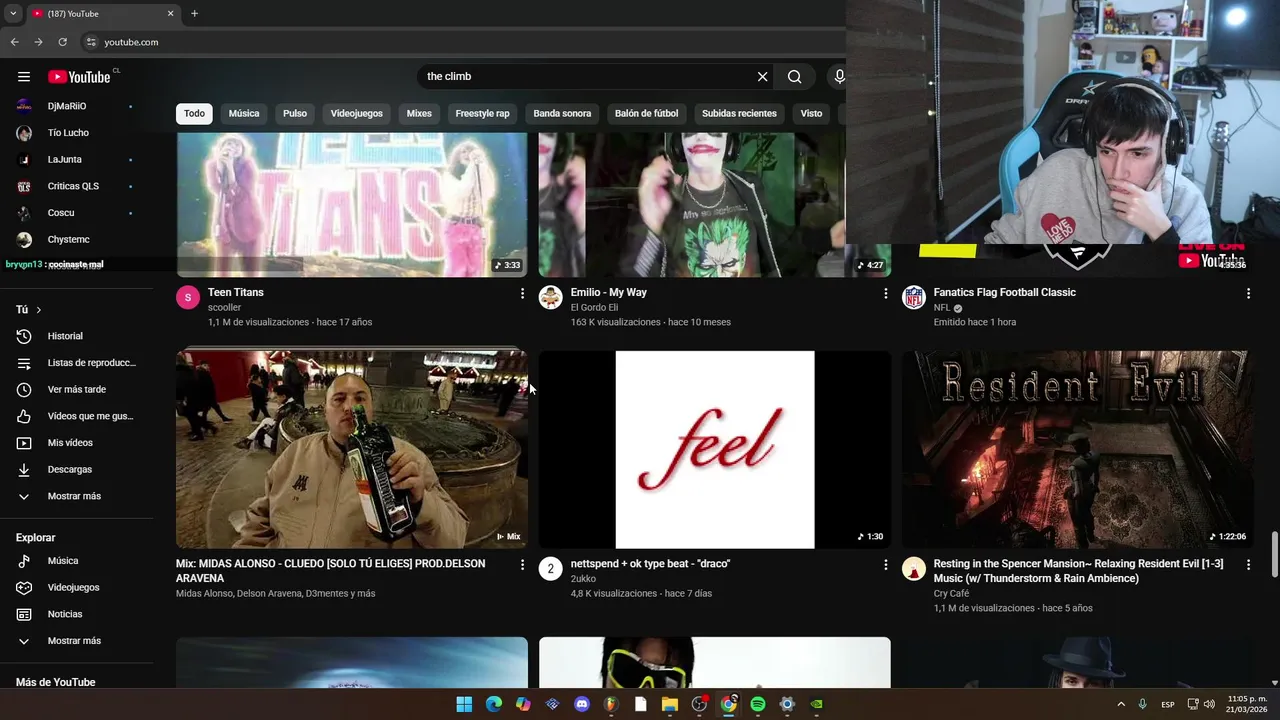Select the Todo filter chip
Image resolution: width=1280 pixels, height=720 pixels.
[194, 113]
